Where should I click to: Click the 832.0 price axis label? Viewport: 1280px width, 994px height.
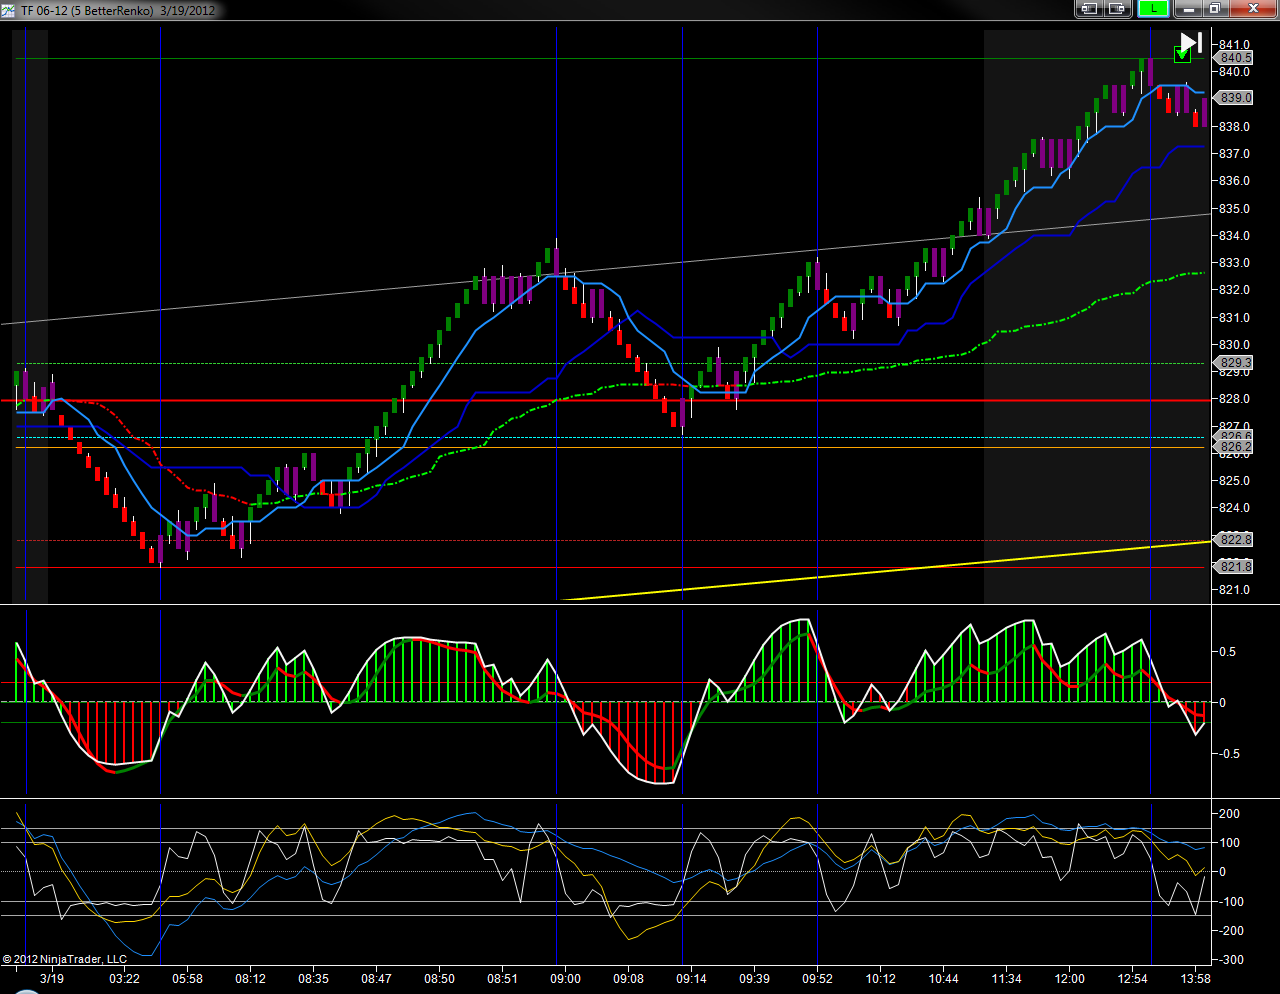coord(1235,290)
